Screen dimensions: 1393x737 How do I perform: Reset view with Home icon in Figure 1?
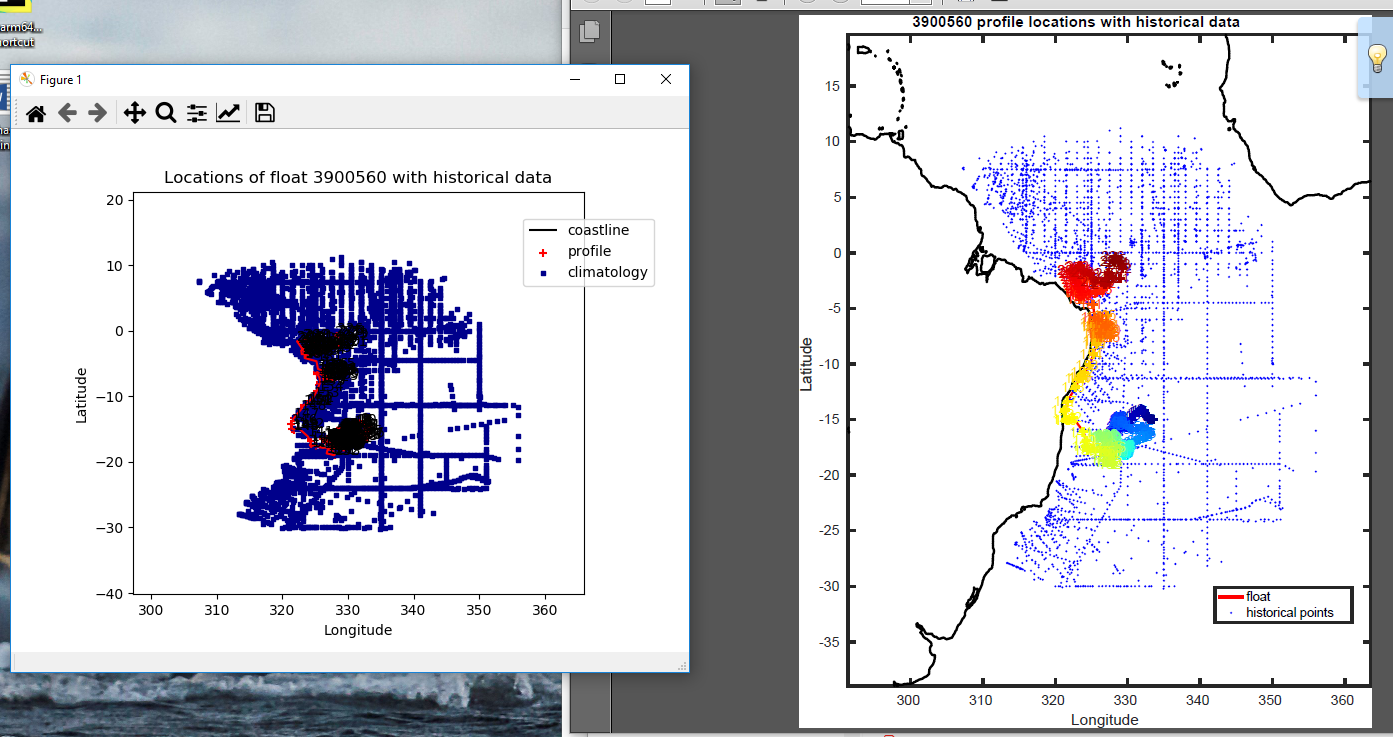pyautogui.click(x=36, y=113)
